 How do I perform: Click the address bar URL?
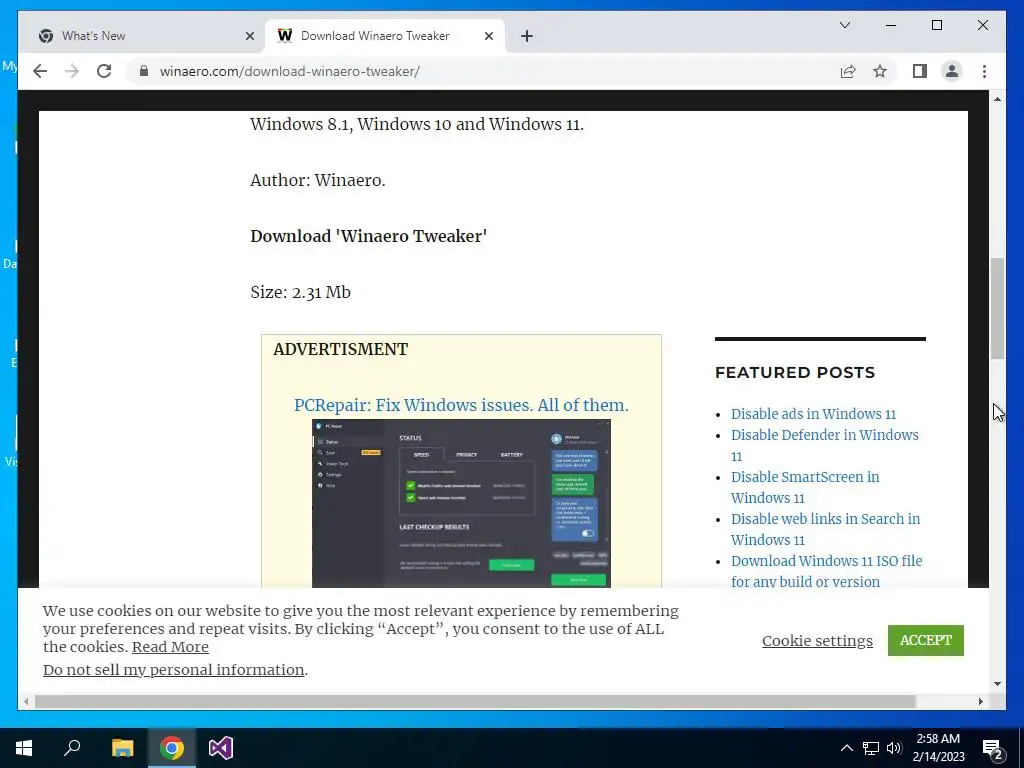(x=289, y=71)
